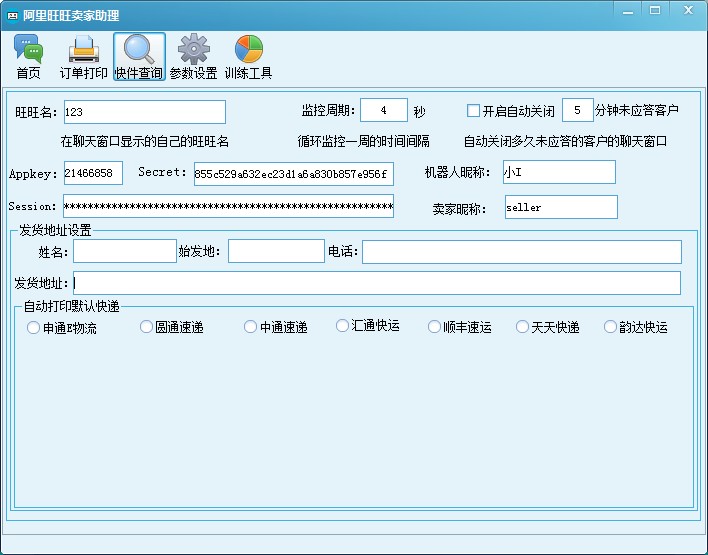Choose the 中通速递 radio option
Screen dimensions: 708x555
(x=251, y=327)
